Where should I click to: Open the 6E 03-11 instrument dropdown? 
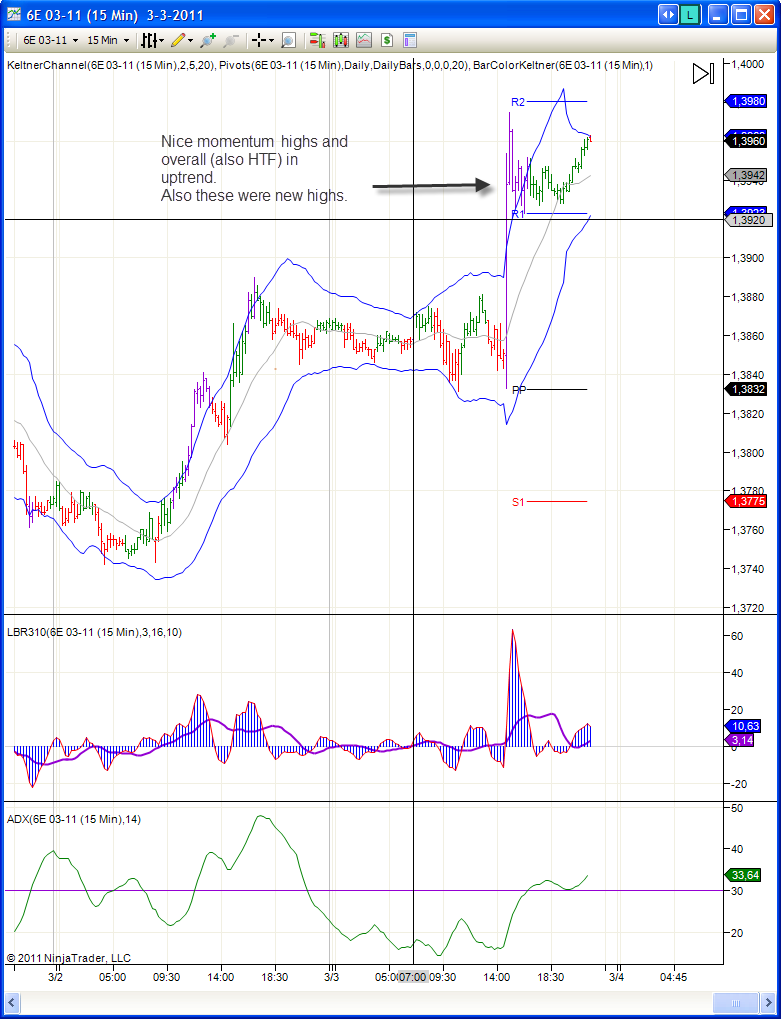point(50,40)
